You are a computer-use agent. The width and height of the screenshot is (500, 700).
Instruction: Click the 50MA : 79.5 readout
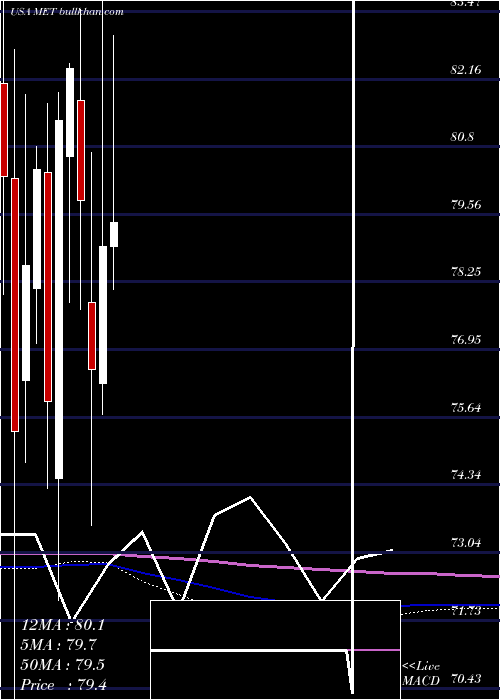pyautogui.click(x=62, y=664)
